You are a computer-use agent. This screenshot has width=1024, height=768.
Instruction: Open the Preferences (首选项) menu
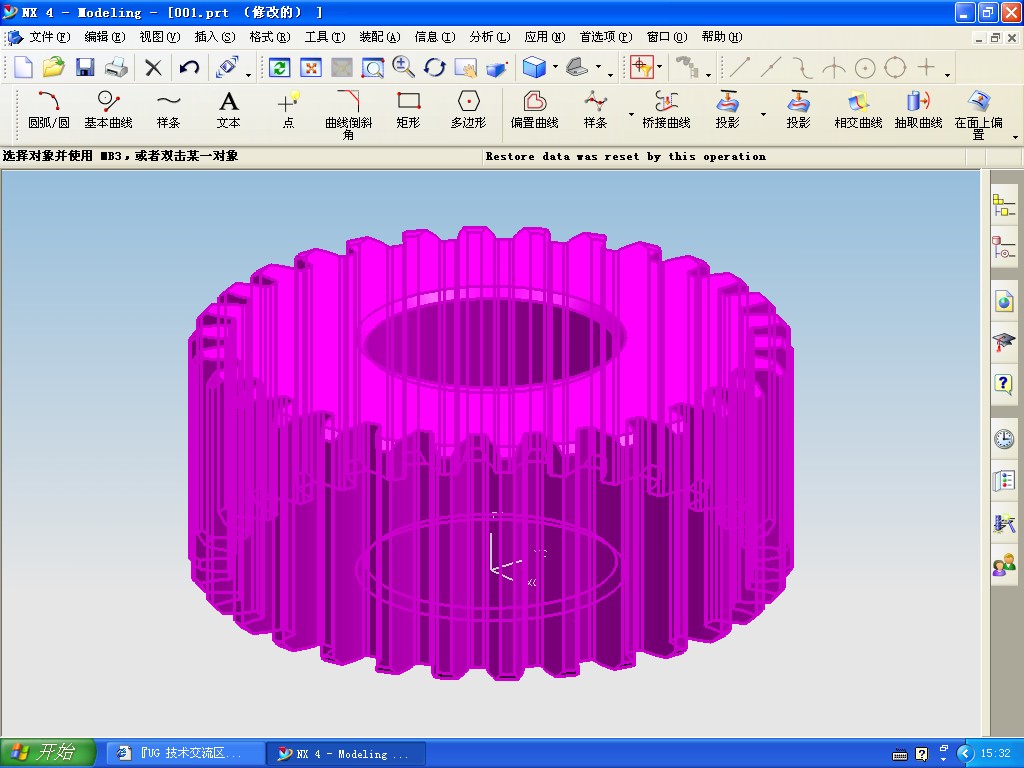tap(606, 37)
